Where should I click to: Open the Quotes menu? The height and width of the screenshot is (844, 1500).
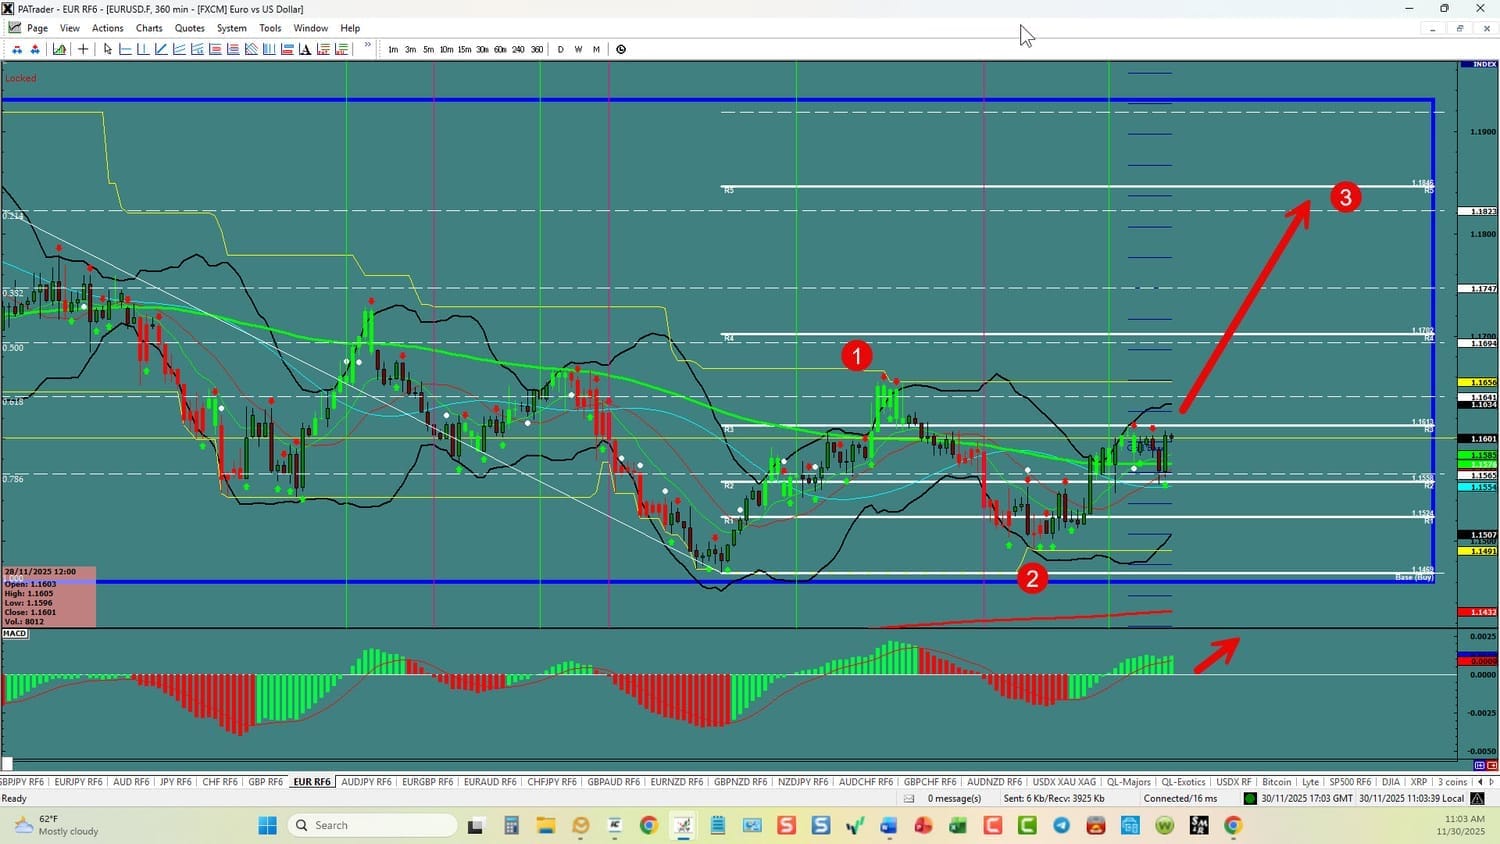189,28
